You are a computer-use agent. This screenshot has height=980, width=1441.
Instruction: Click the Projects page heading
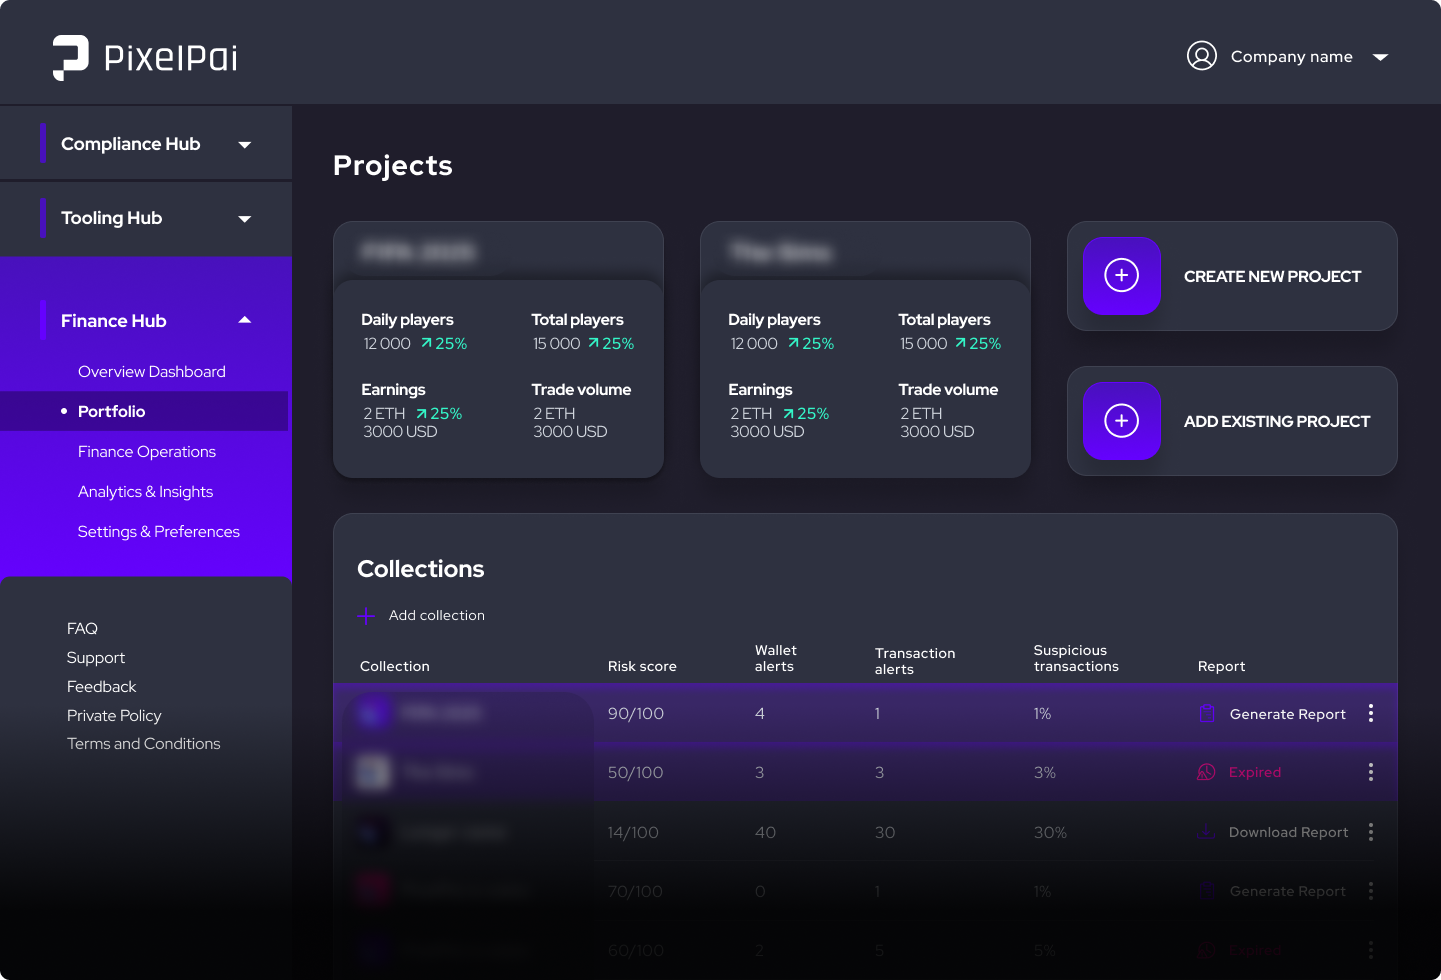pos(393,165)
